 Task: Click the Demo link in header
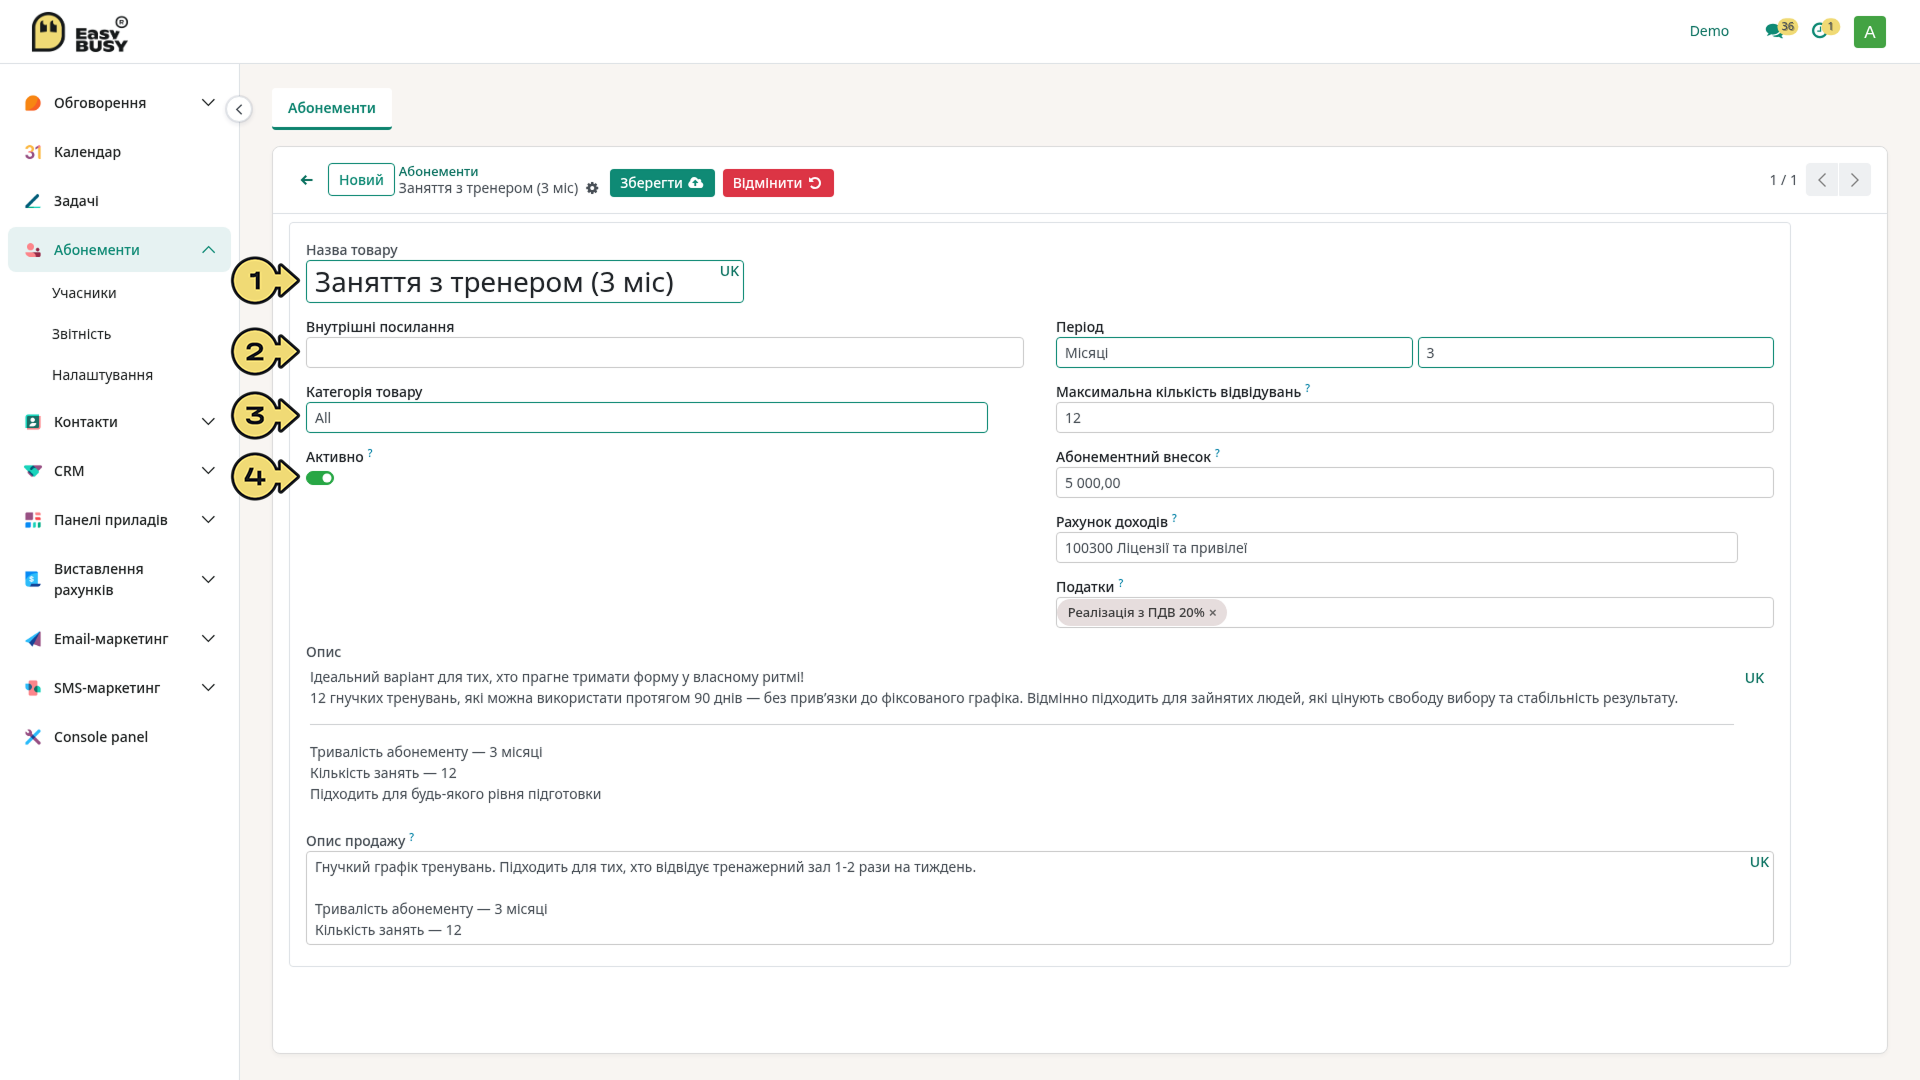1709,31
